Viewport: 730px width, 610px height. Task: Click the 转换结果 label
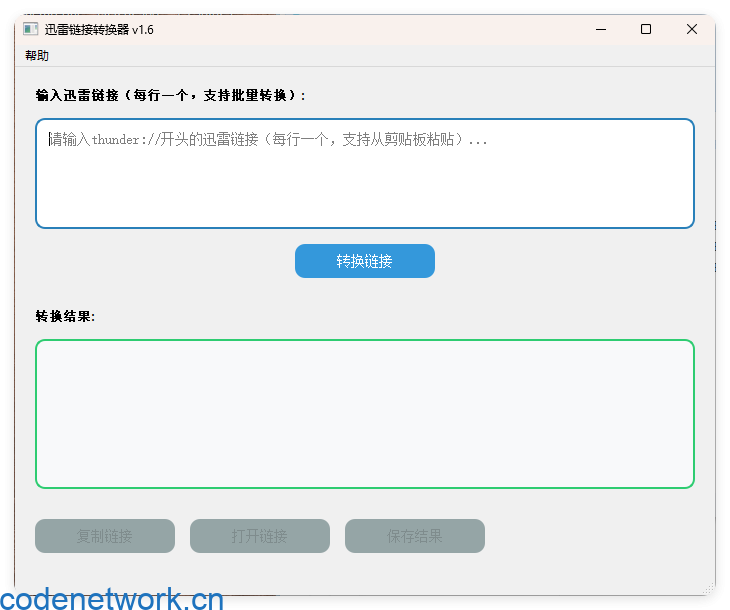pos(65,317)
